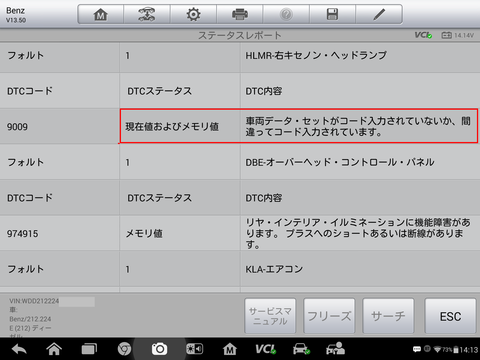The image size is (480, 360).
Task: Open the サービスマニュアル button
Action: (270, 316)
